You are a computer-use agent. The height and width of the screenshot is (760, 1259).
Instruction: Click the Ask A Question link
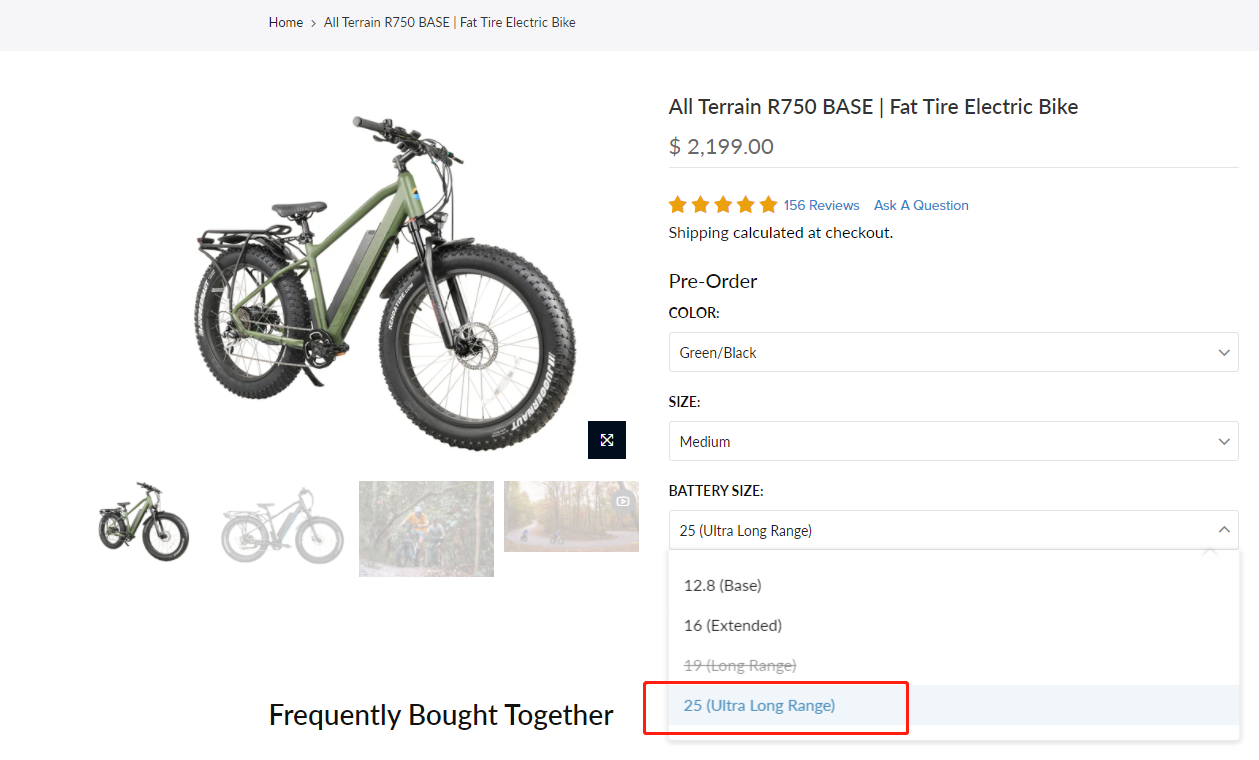921,205
